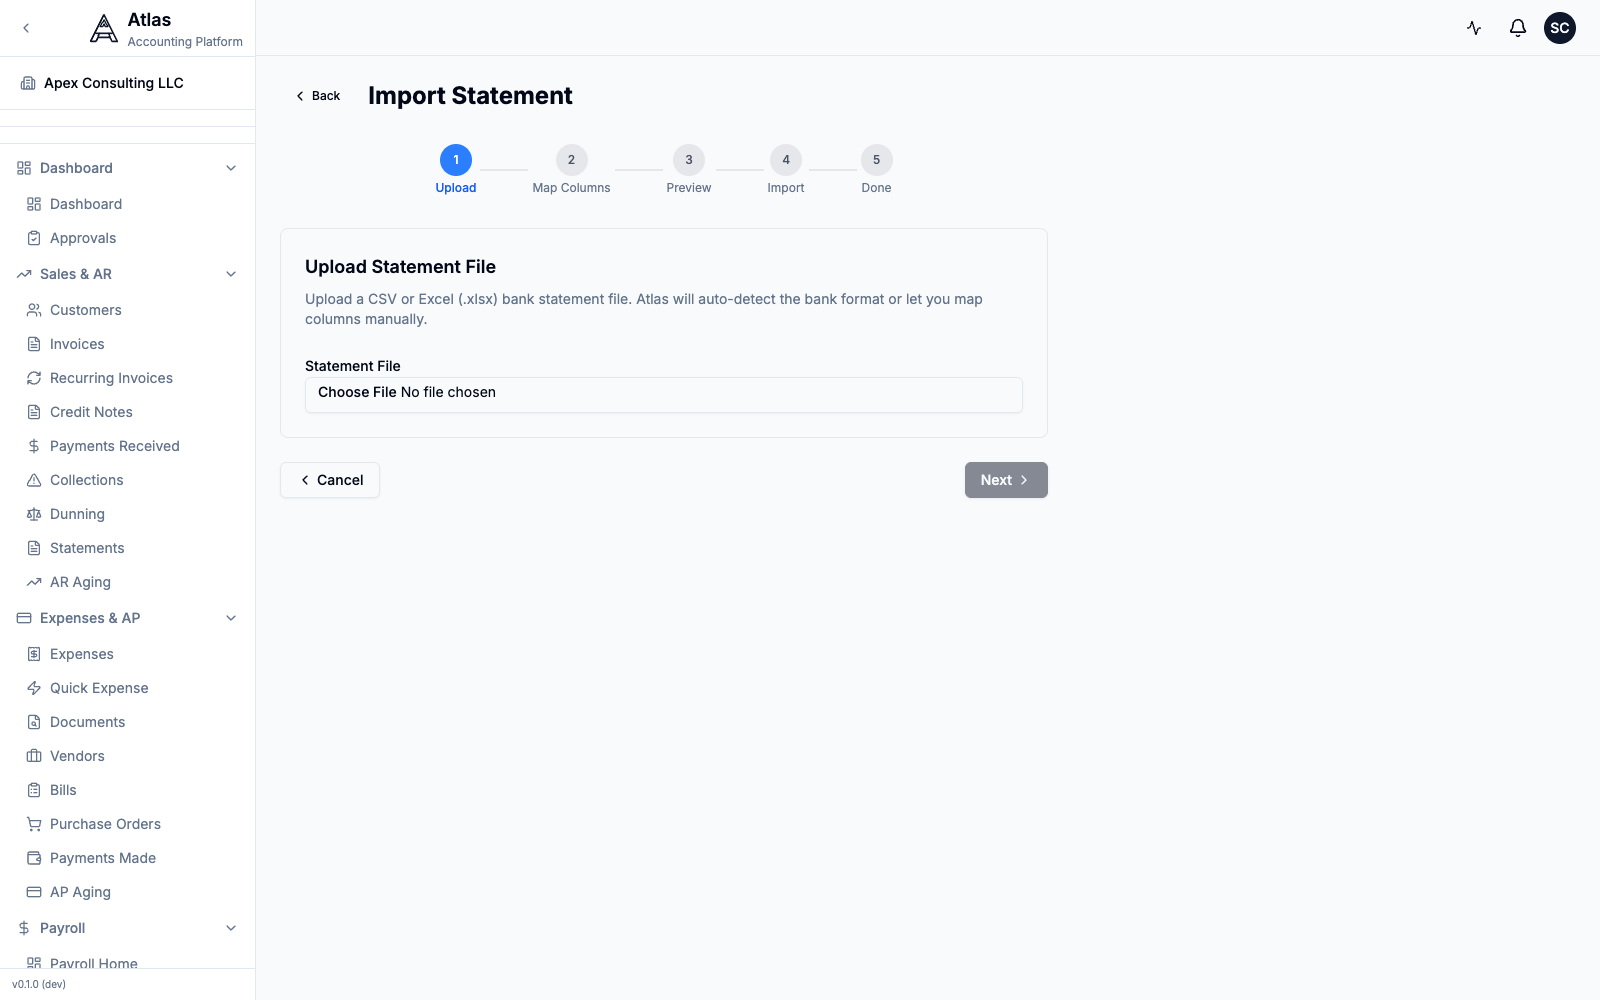Click the AR Aging trend icon
Viewport: 1600px width, 1000px height.
click(34, 582)
